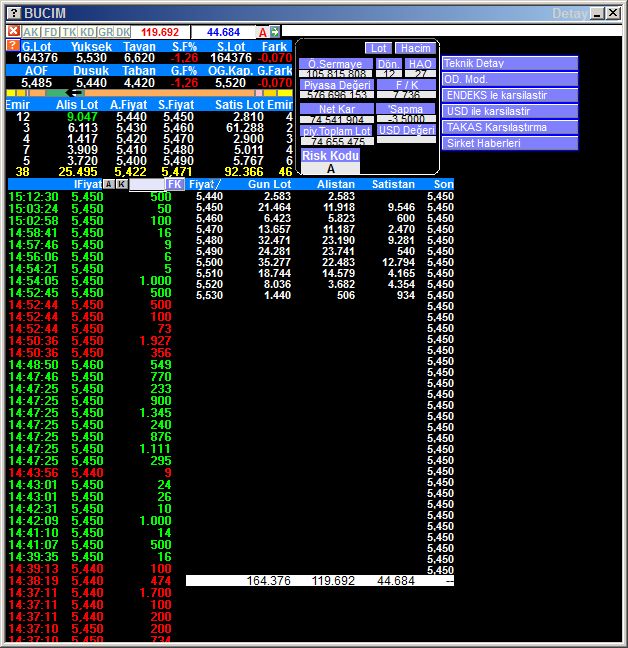Click the AOF value 5,485
Viewport: 628px width, 648px height.
click(x=36, y=83)
